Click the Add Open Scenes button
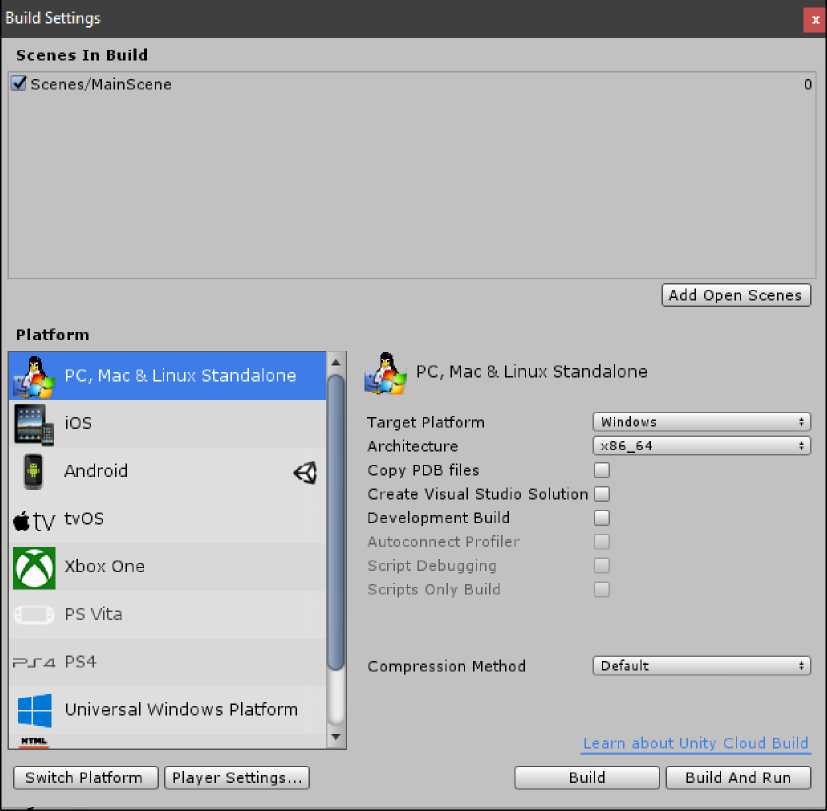 (736, 295)
